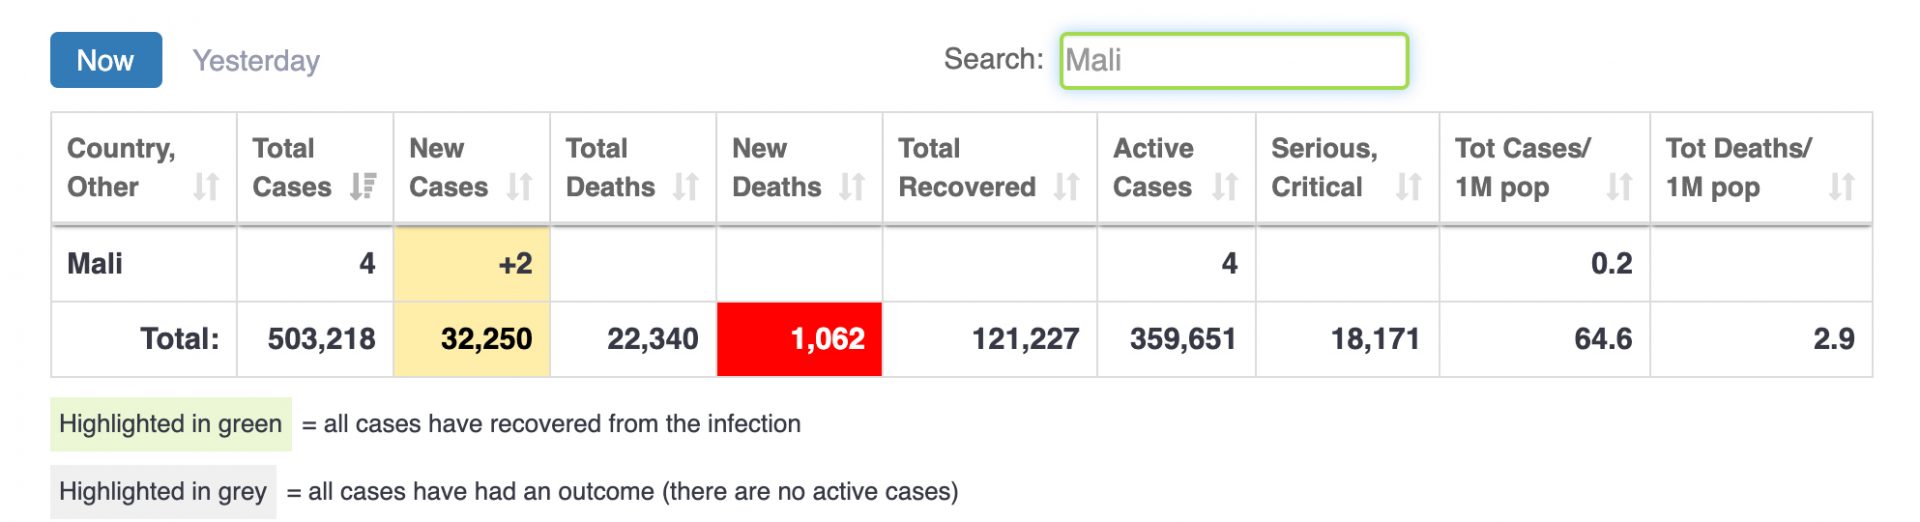1920x522 pixels.
Task: Click sort icon beside Total Cases header
Action: [x=363, y=187]
